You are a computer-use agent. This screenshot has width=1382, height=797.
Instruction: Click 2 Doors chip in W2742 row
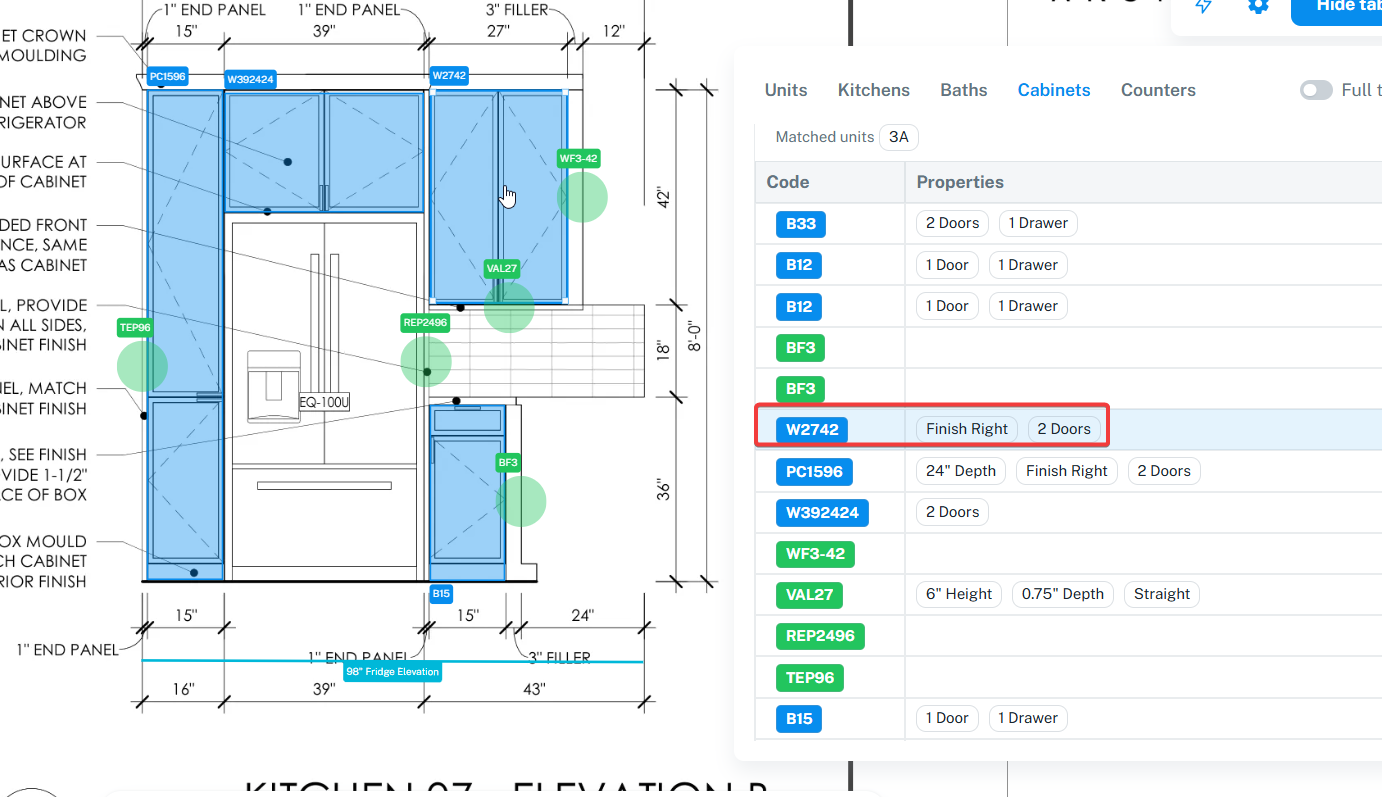coord(1064,429)
